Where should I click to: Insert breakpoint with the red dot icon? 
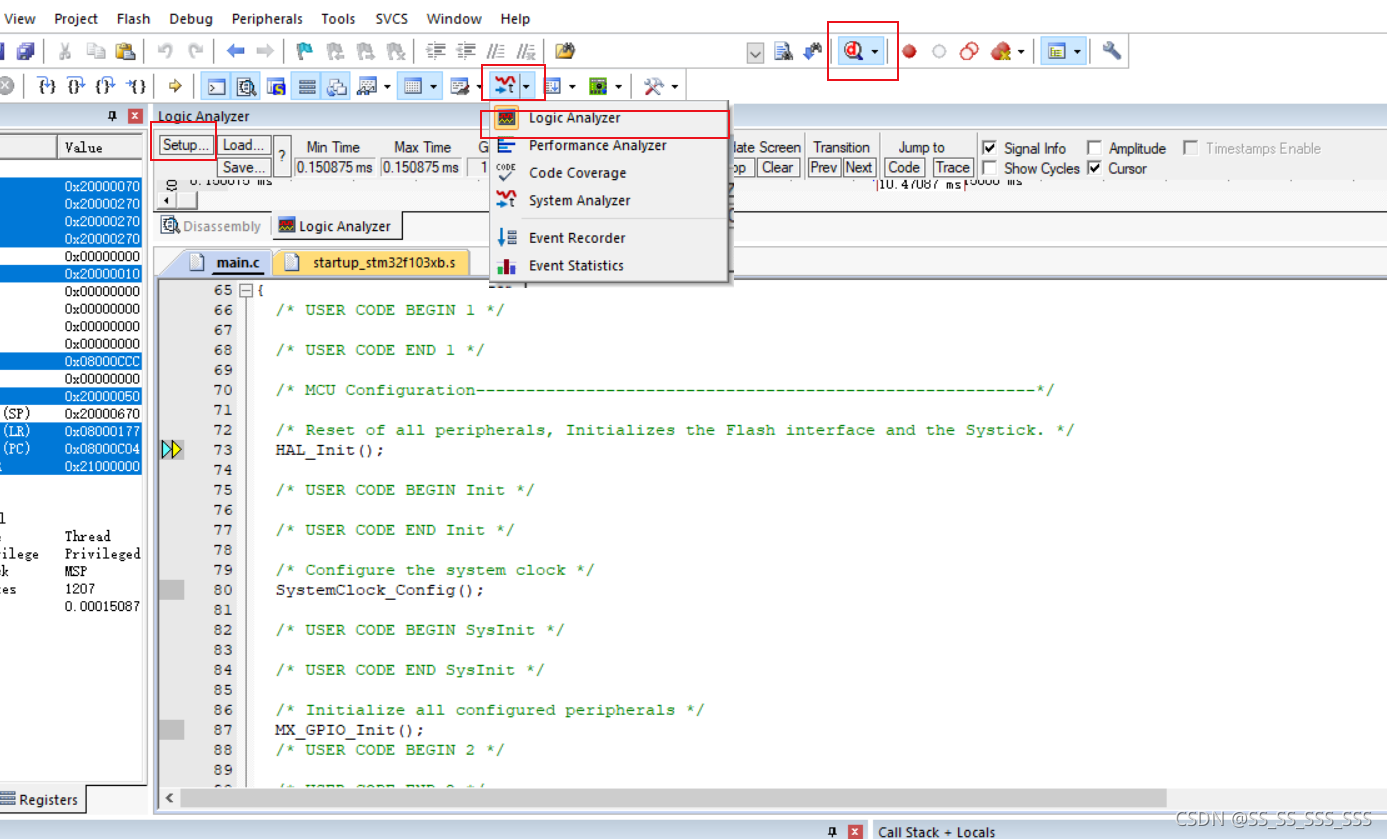909,51
